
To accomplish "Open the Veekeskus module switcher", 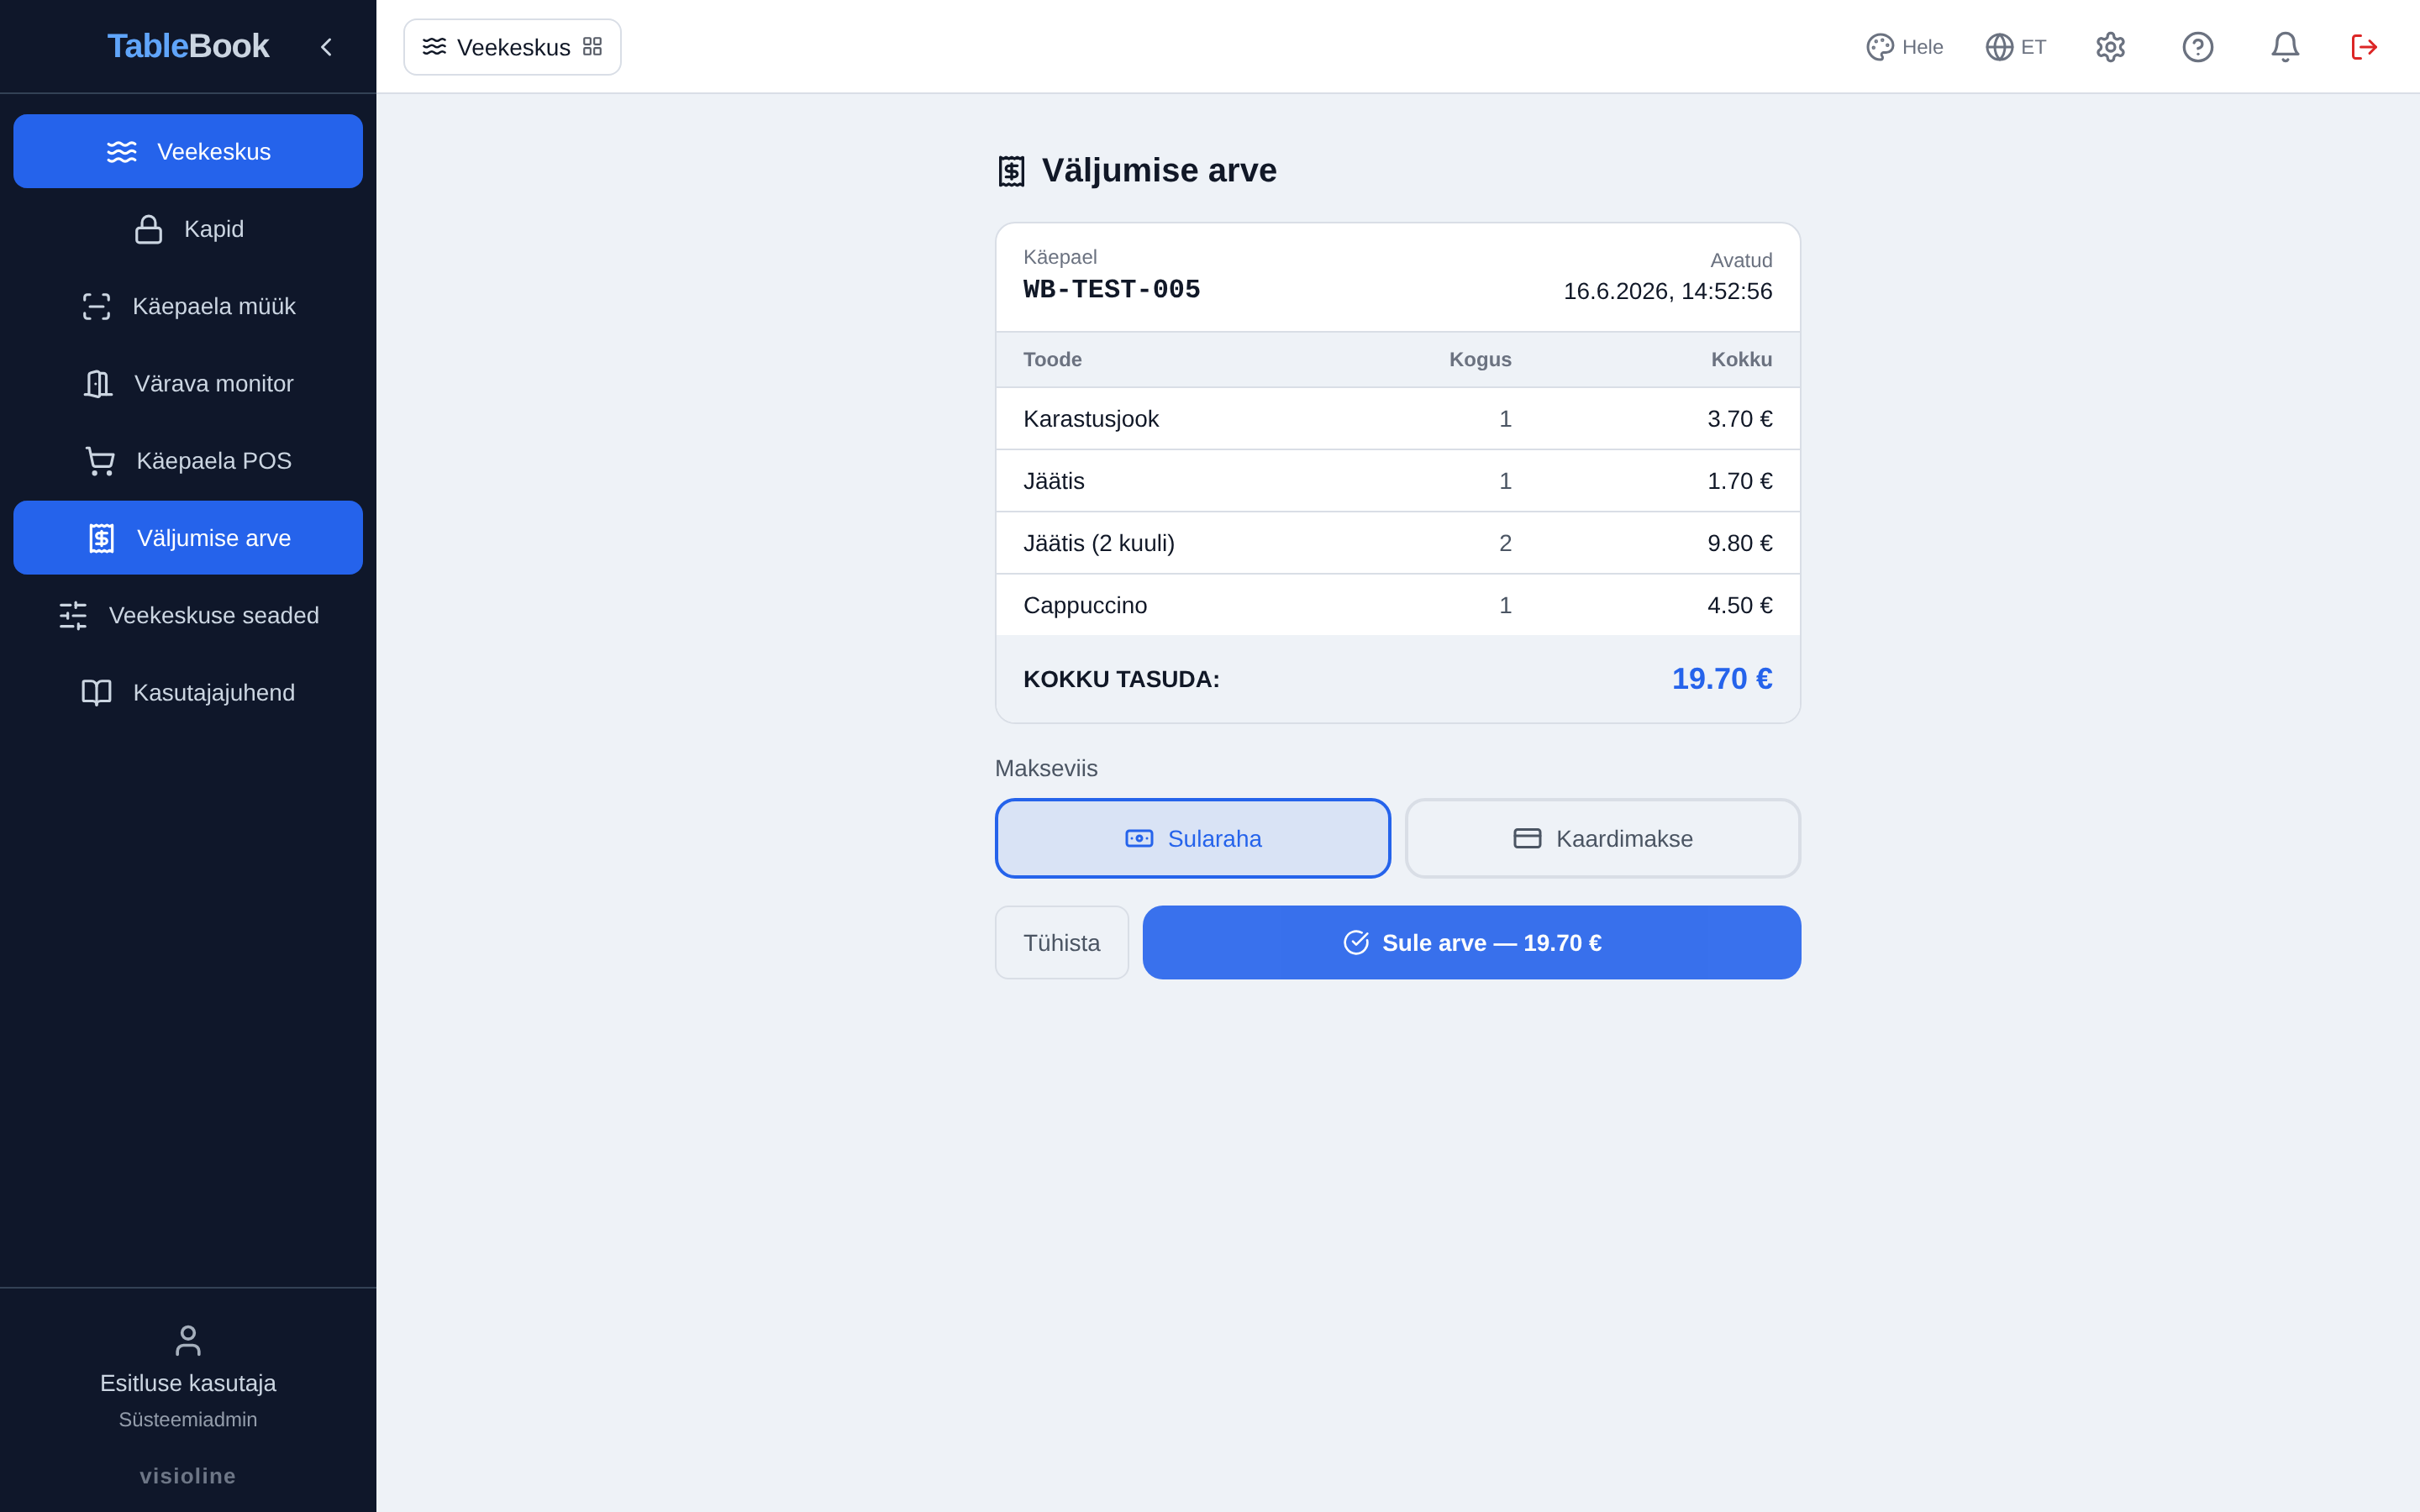I will (x=512, y=47).
